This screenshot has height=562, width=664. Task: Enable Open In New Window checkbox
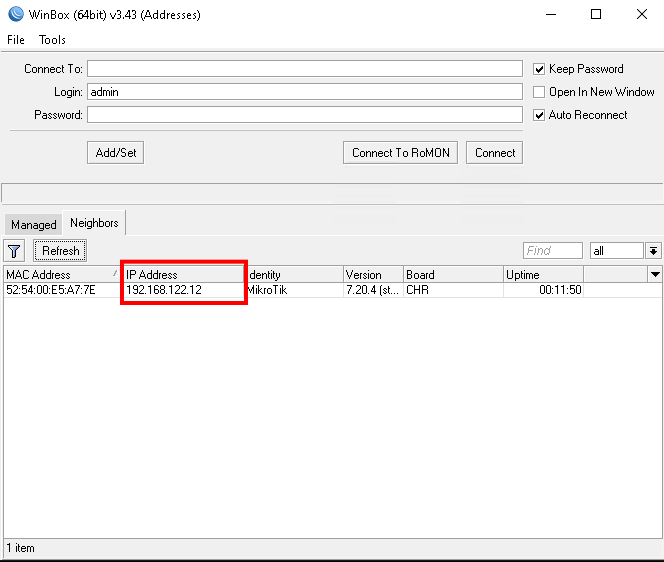[x=539, y=92]
